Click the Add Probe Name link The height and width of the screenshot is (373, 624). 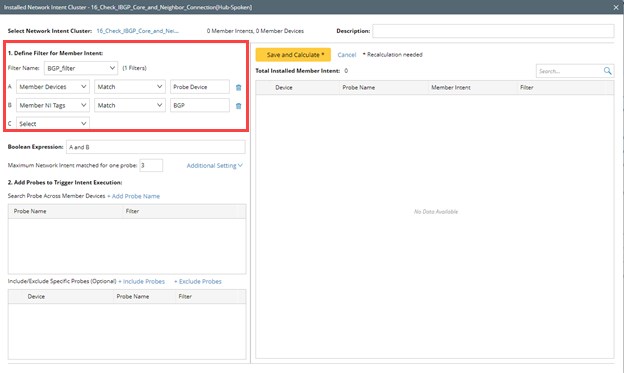click(x=134, y=196)
